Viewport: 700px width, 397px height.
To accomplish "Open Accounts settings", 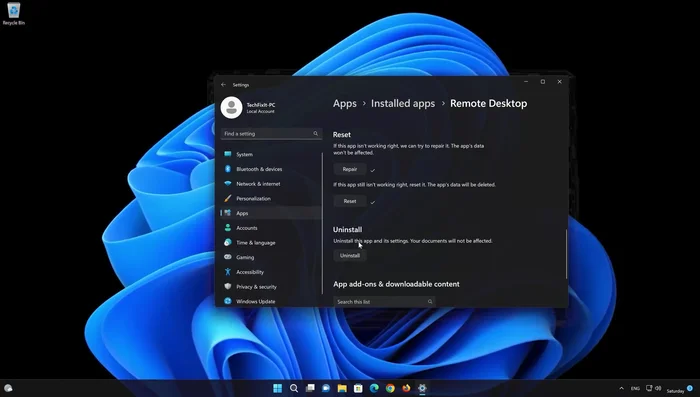I will click(x=271, y=228).
